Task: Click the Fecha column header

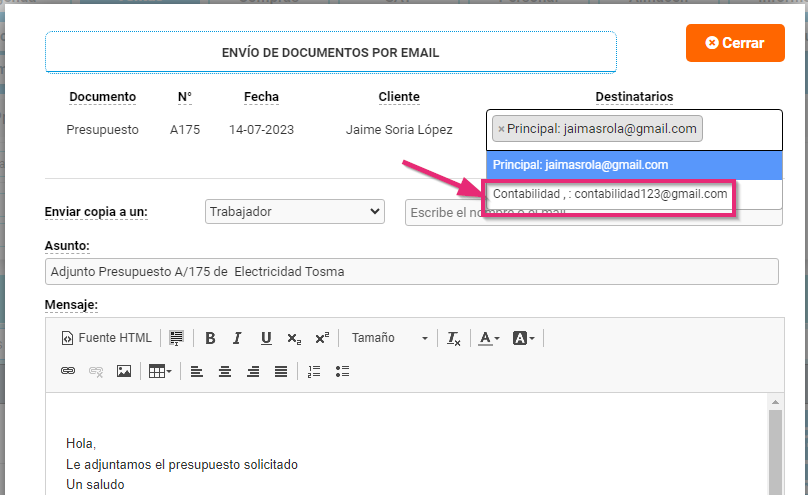Action: (261, 97)
